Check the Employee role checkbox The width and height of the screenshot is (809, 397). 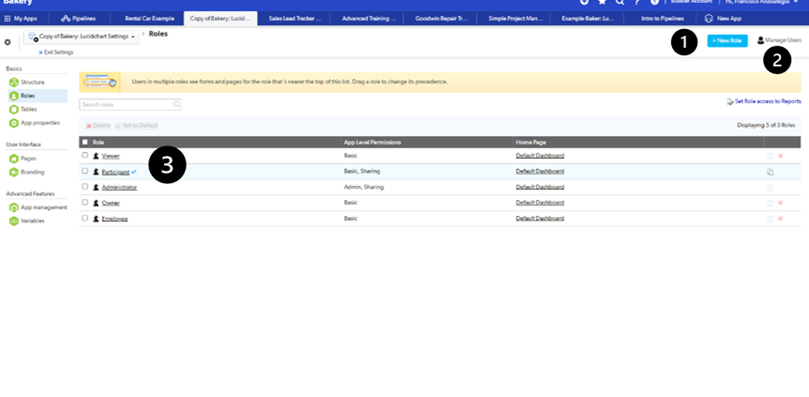tap(85, 218)
